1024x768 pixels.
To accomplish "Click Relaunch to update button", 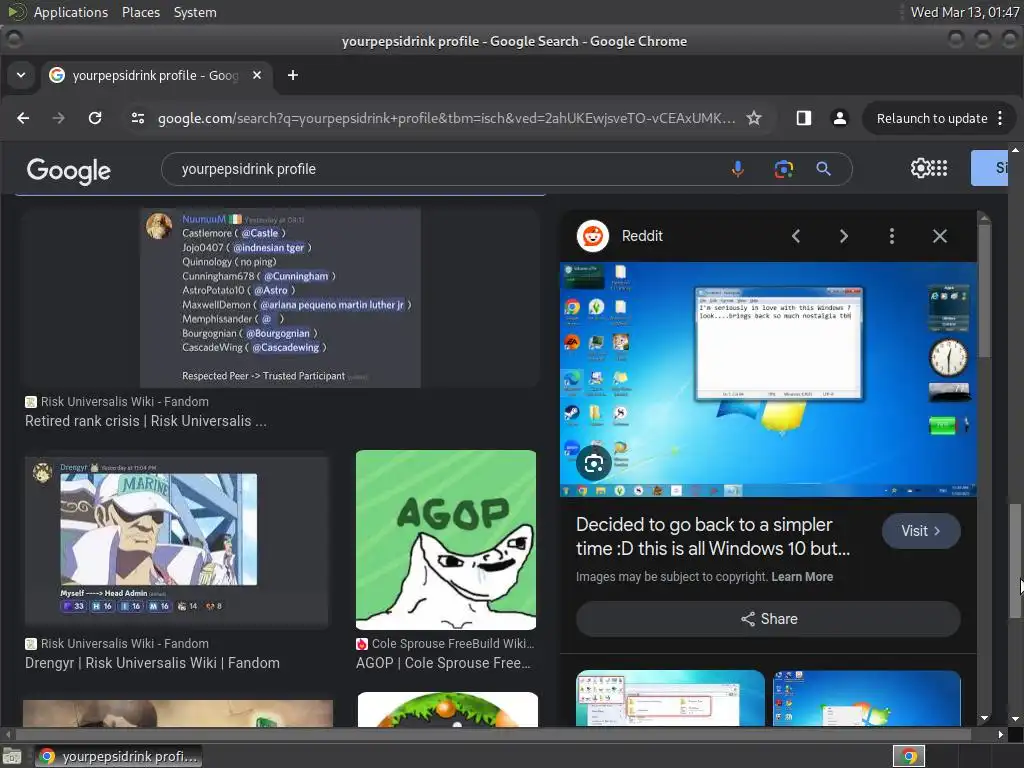I will point(932,118).
